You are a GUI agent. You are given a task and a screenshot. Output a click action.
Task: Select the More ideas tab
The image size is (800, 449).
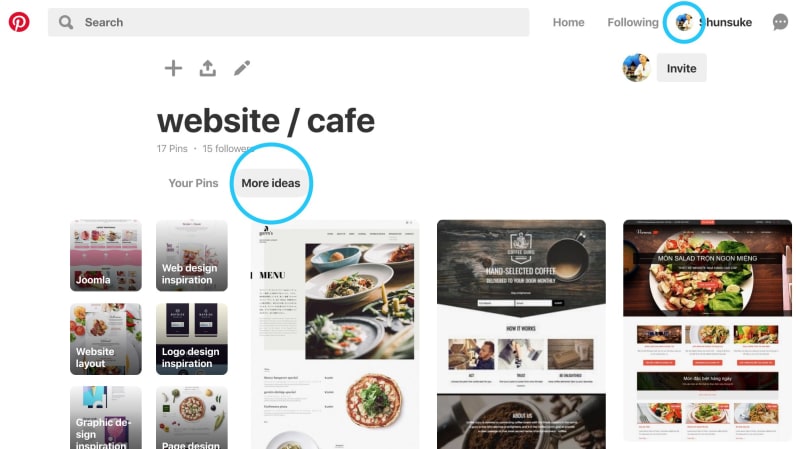coord(271,183)
